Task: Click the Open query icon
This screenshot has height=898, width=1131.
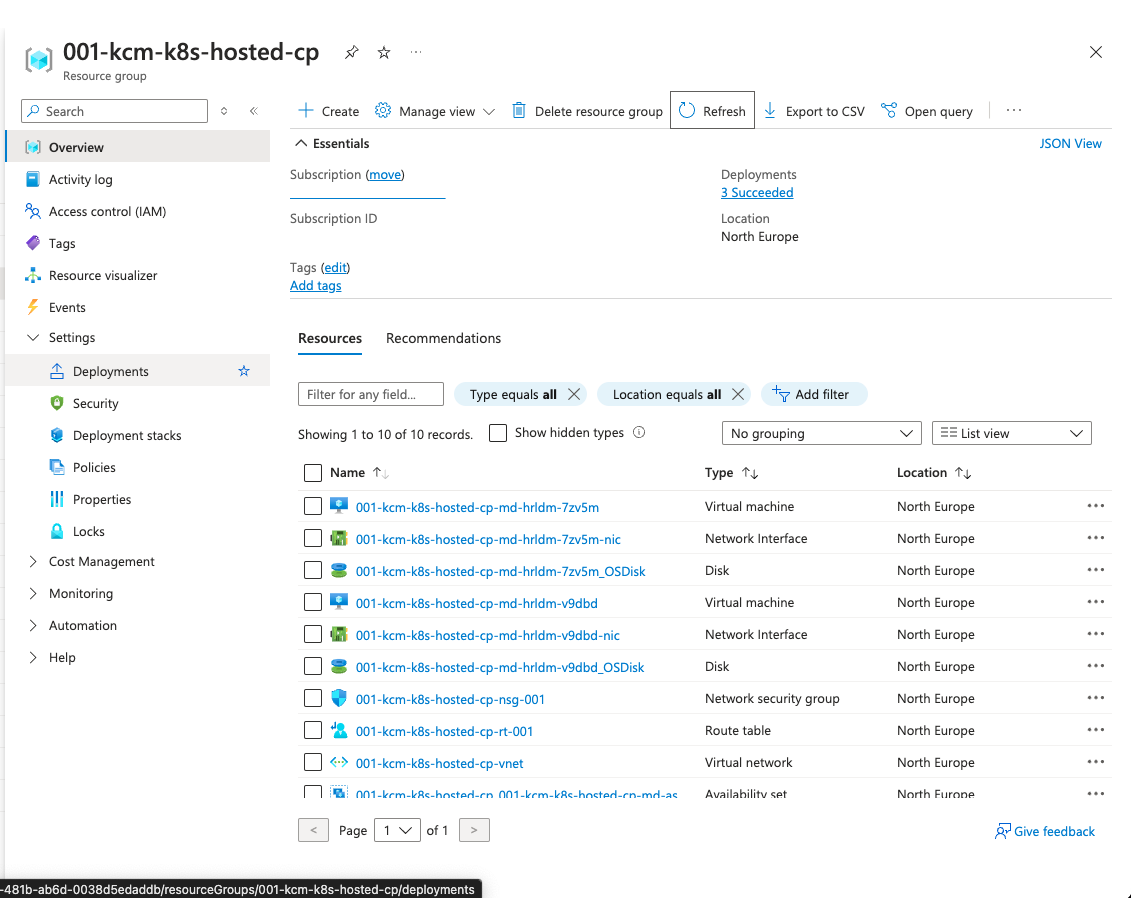Action: [x=888, y=111]
